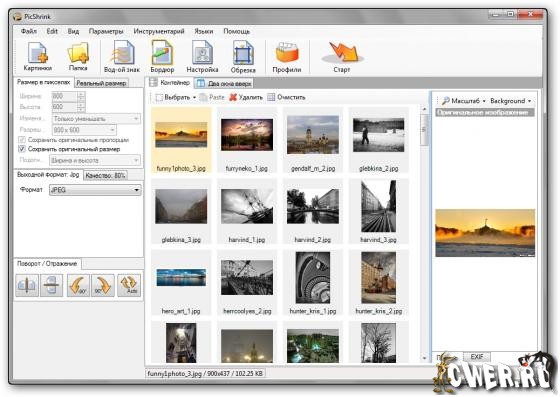The height and width of the screenshot is (397, 560).
Task: Rotate image 90 degrees left
Action: (x=79, y=285)
